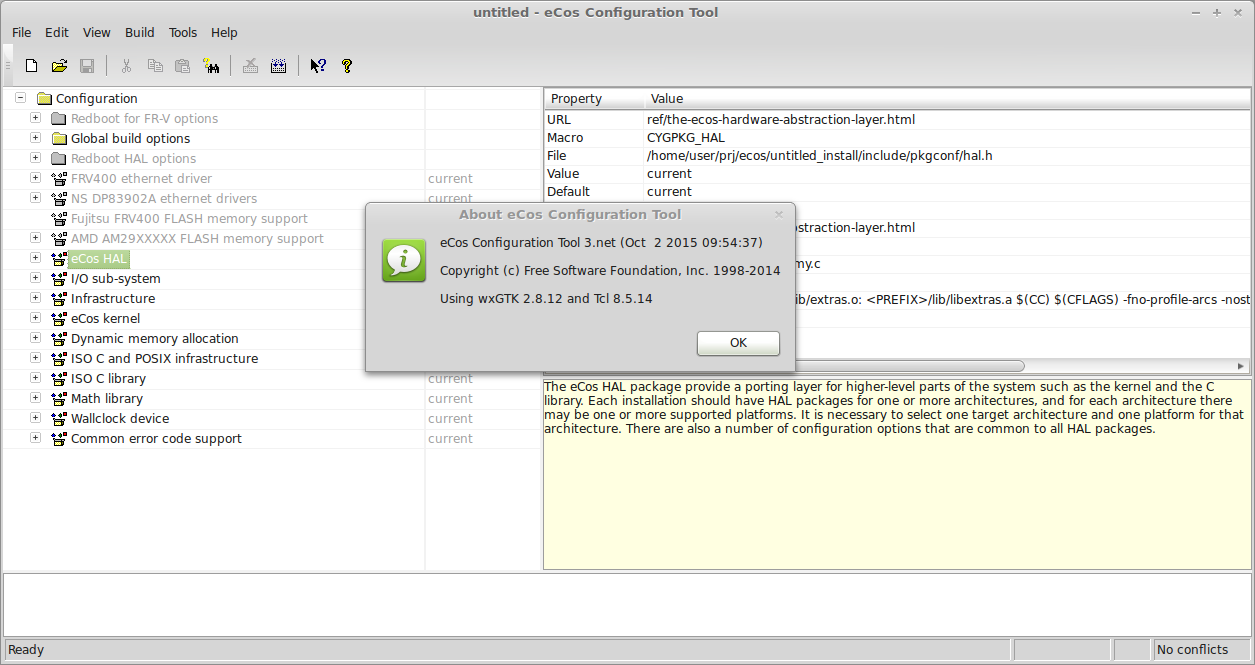The image size is (1255, 665).
Task: Paste from clipboard using the toolbar
Action: (x=182, y=66)
